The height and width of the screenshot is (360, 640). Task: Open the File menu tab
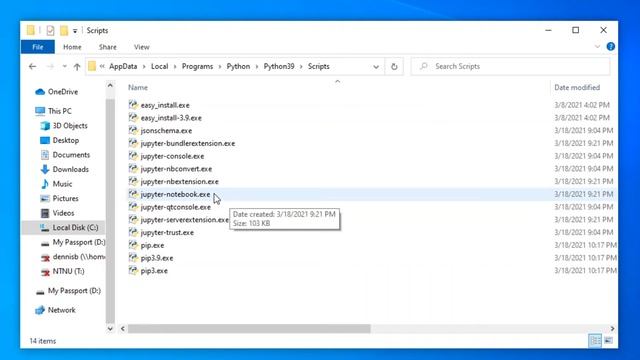click(x=38, y=47)
